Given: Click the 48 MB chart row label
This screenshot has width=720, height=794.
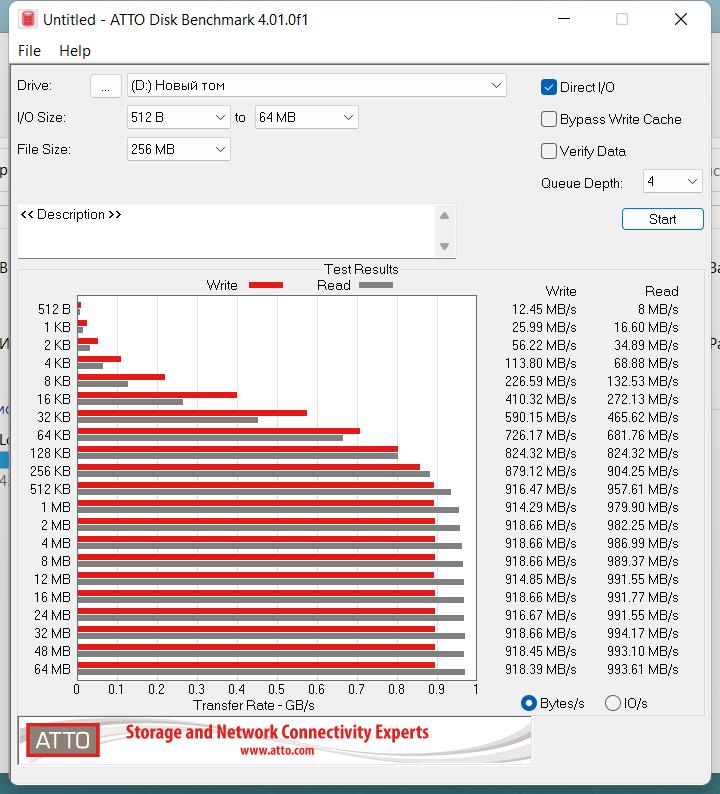Looking at the screenshot, I should click(x=53, y=651).
